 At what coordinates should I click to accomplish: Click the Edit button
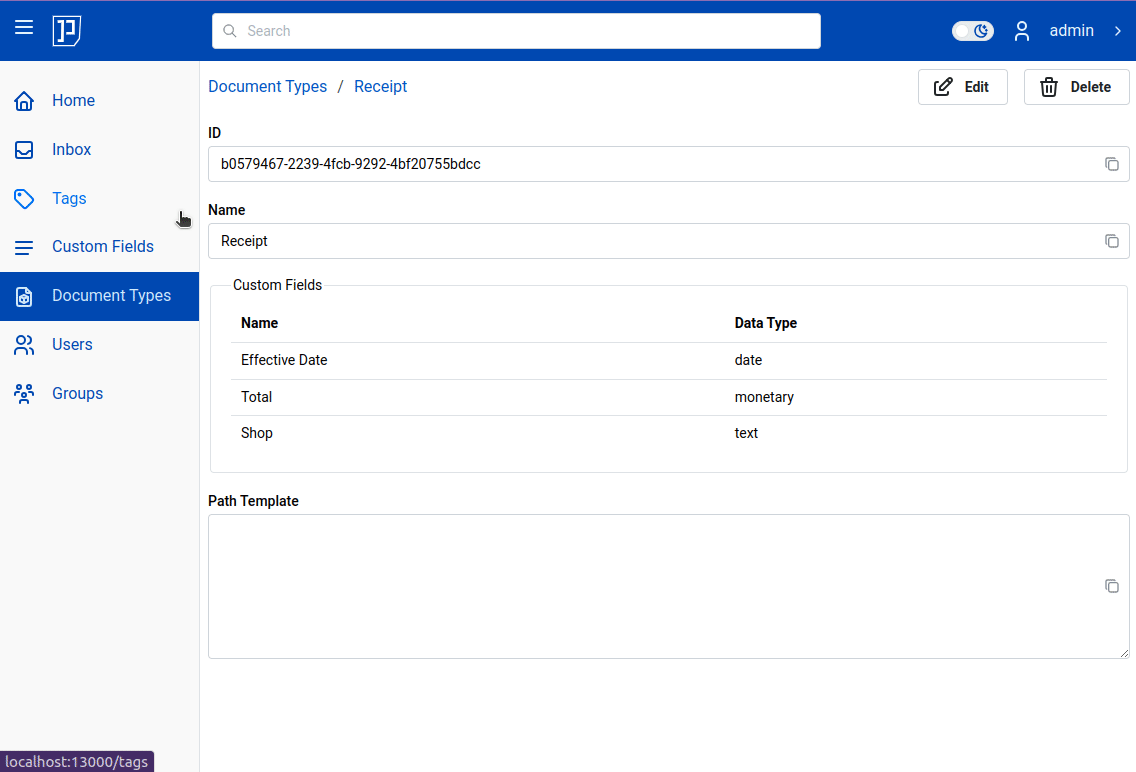[962, 87]
